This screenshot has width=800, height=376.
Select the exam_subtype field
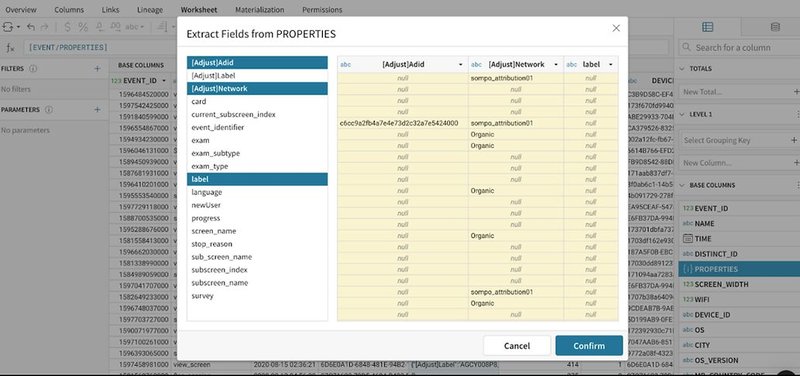click(x=257, y=154)
